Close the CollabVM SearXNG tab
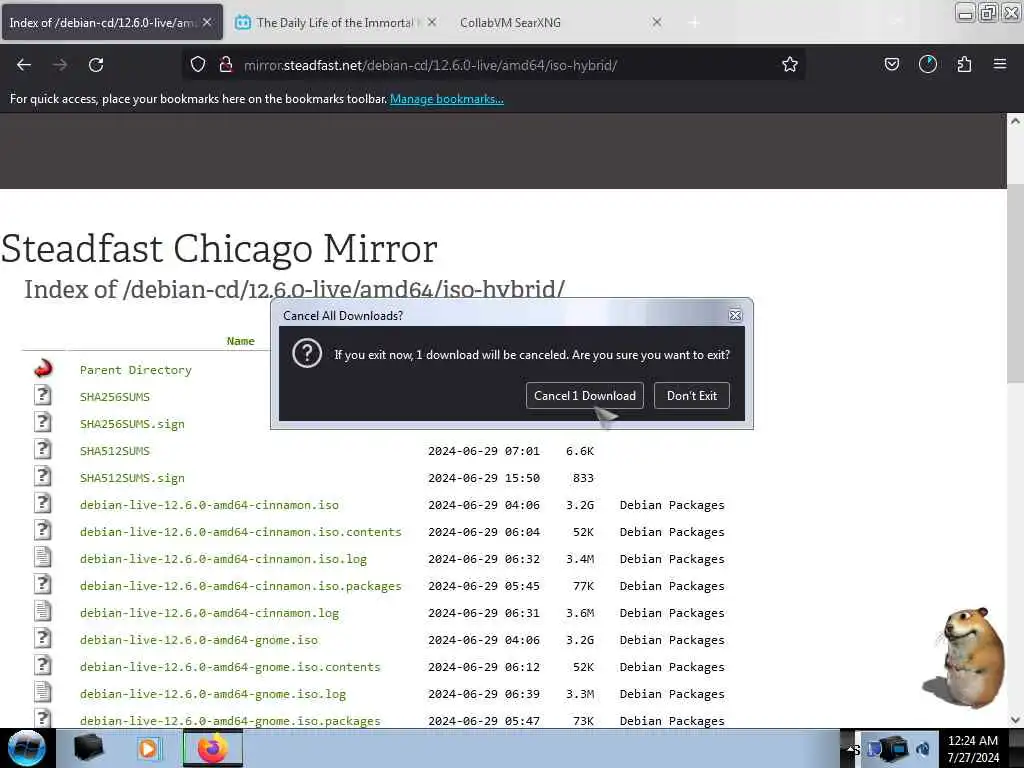This screenshot has height=768, width=1024. [x=657, y=22]
